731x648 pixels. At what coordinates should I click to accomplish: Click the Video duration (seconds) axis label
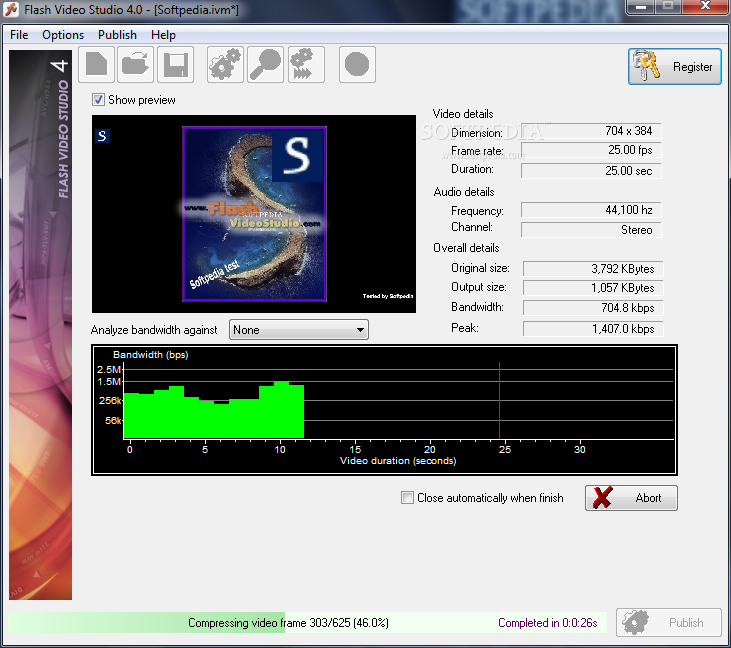point(398,461)
